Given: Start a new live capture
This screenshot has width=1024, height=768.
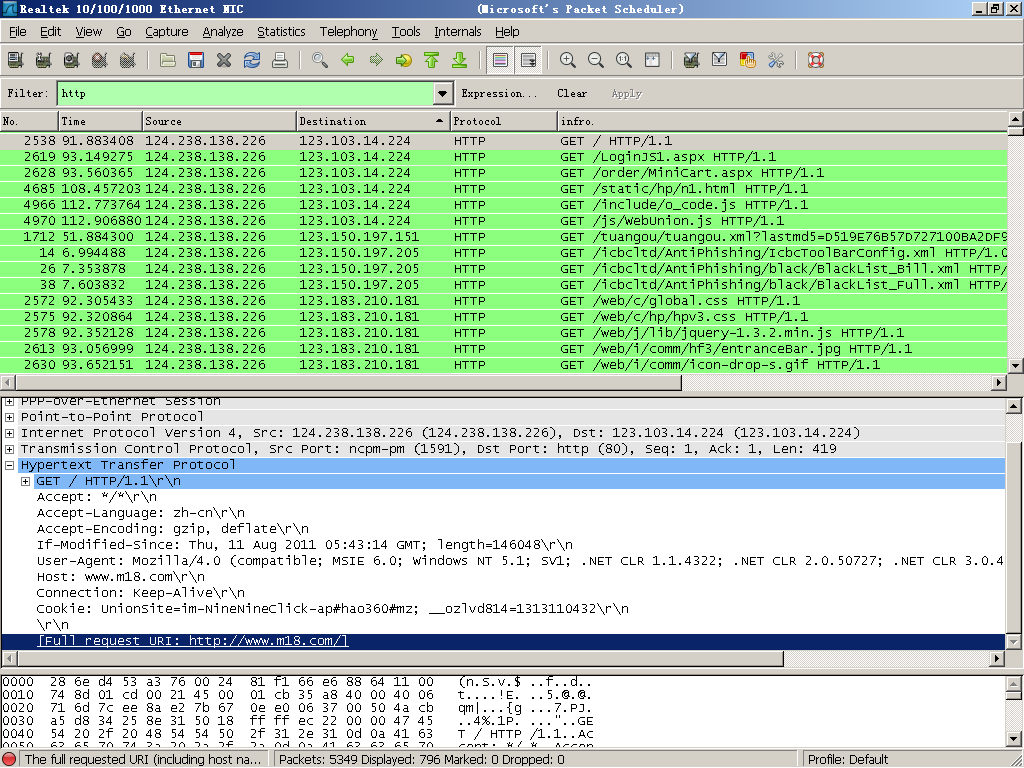Looking at the screenshot, I should 72,60.
